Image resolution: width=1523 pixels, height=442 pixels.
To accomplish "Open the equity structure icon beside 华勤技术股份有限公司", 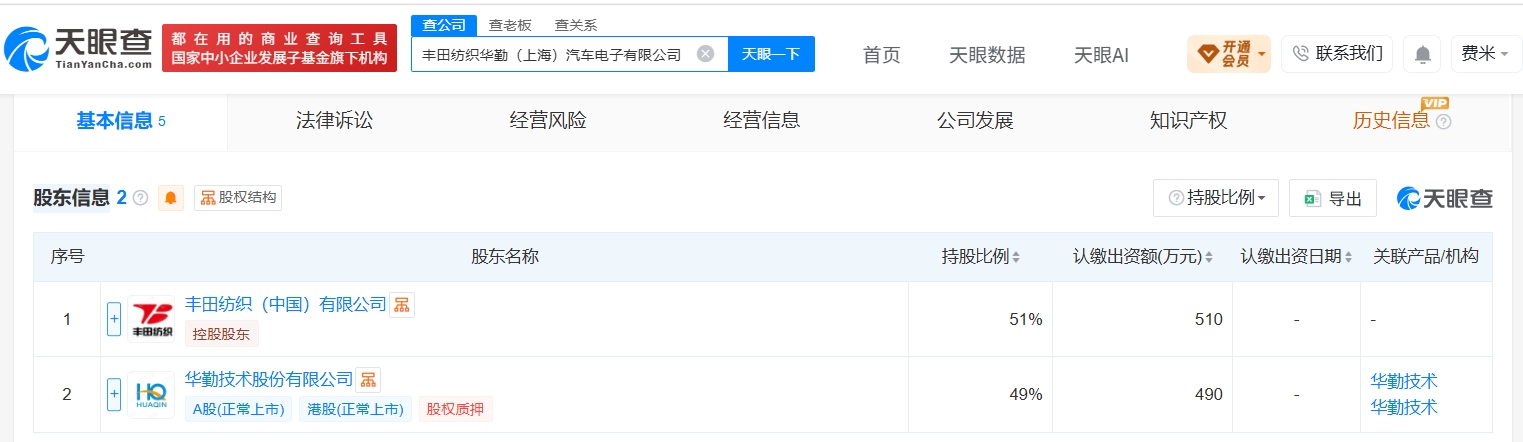I will 368,380.
